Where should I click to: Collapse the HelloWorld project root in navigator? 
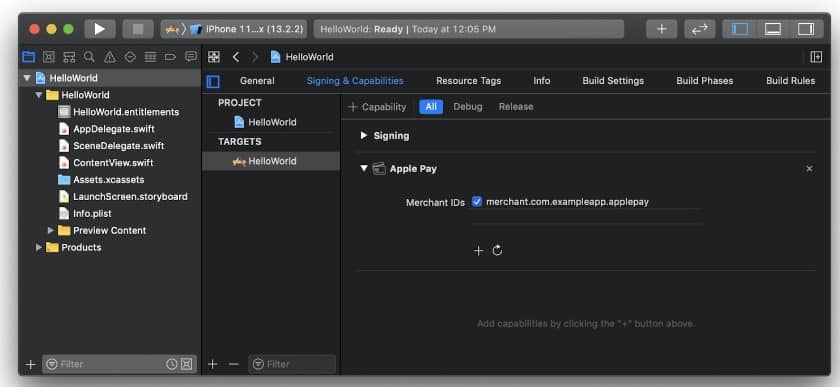[x=26, y=78]
